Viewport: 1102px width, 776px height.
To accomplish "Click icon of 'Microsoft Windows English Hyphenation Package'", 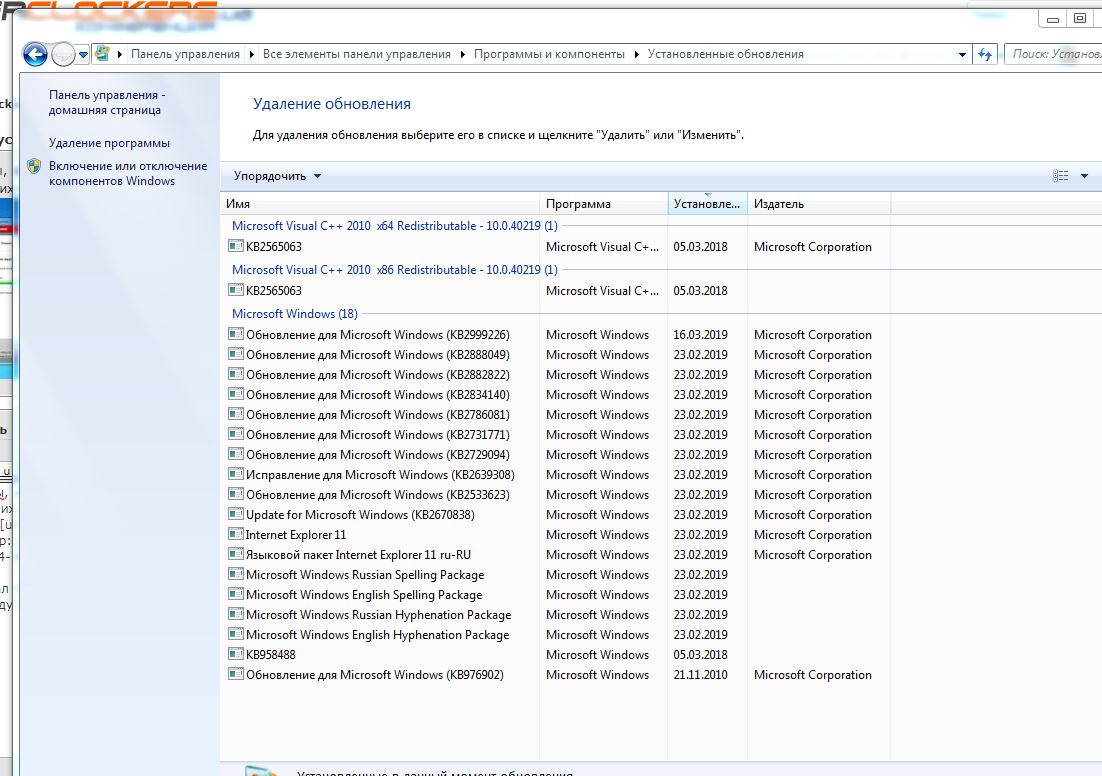I will (235, 634).
